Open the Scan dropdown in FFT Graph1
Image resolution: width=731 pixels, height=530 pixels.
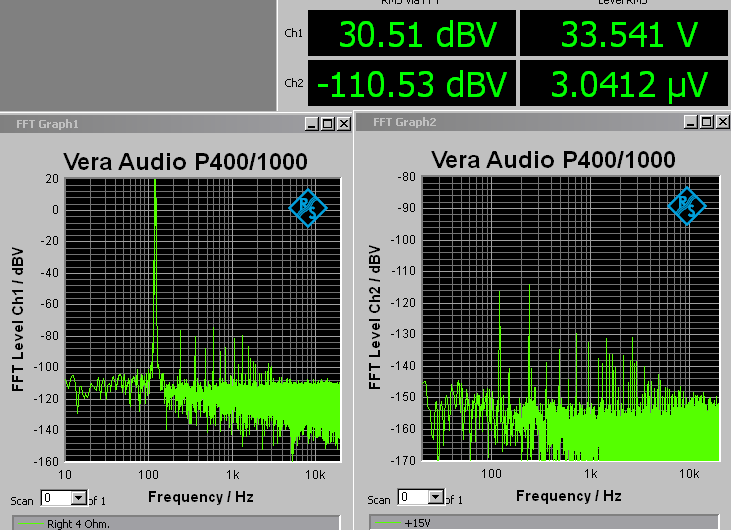(79, 498)
